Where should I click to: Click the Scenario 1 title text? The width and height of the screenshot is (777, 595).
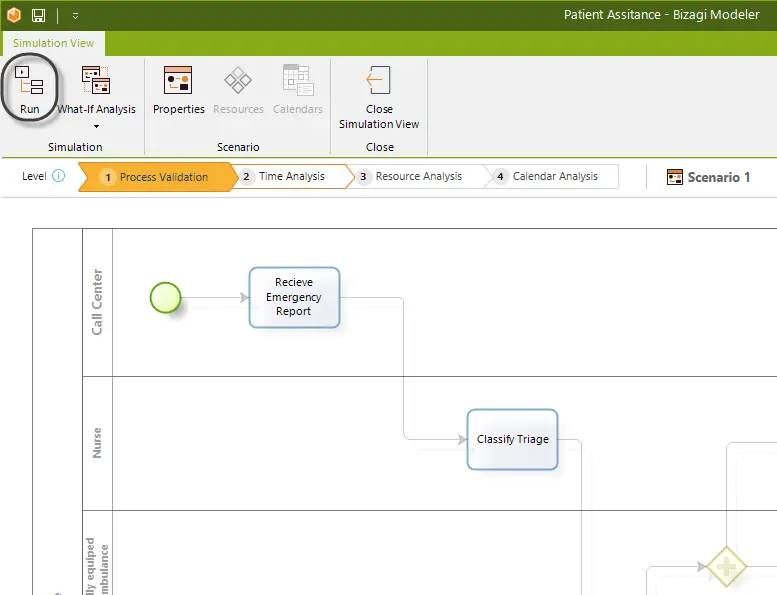coord(719,177)
